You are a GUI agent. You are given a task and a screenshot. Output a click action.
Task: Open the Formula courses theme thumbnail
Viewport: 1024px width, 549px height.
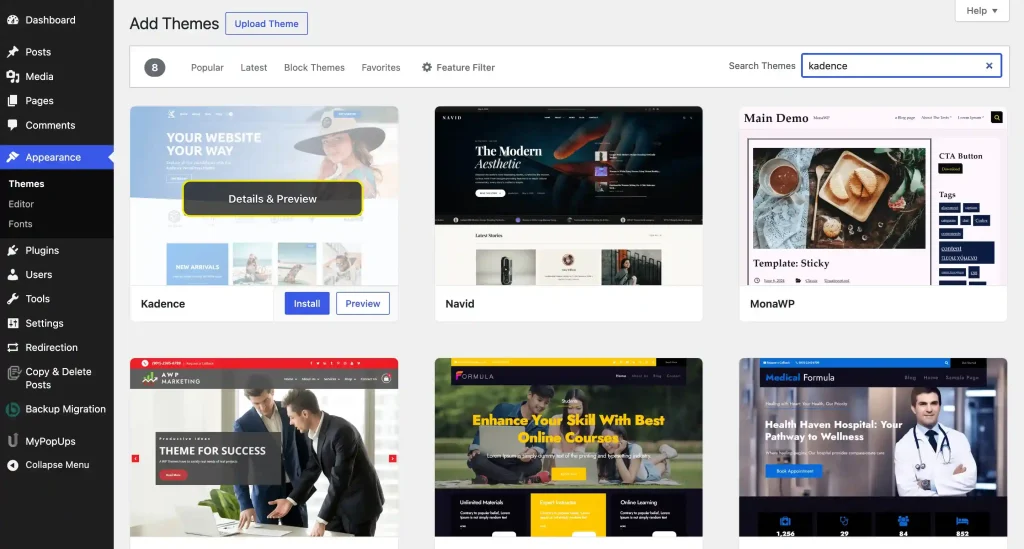[569, 447]
